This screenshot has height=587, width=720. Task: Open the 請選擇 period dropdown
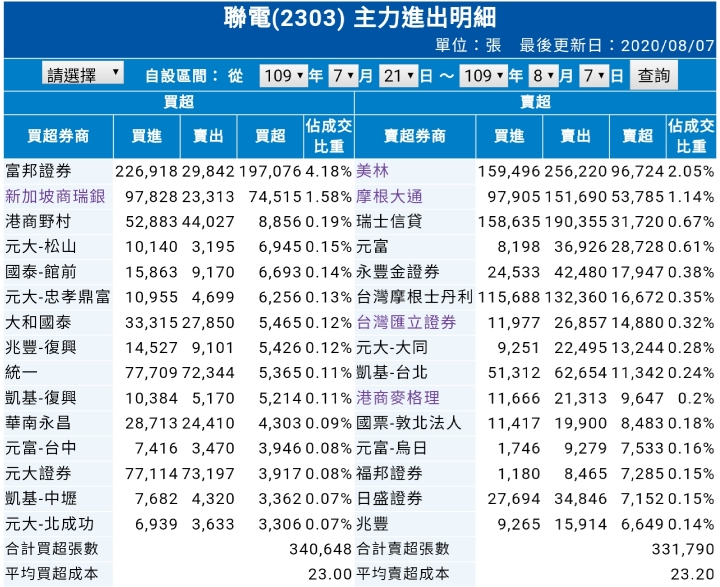pos(83,73)
